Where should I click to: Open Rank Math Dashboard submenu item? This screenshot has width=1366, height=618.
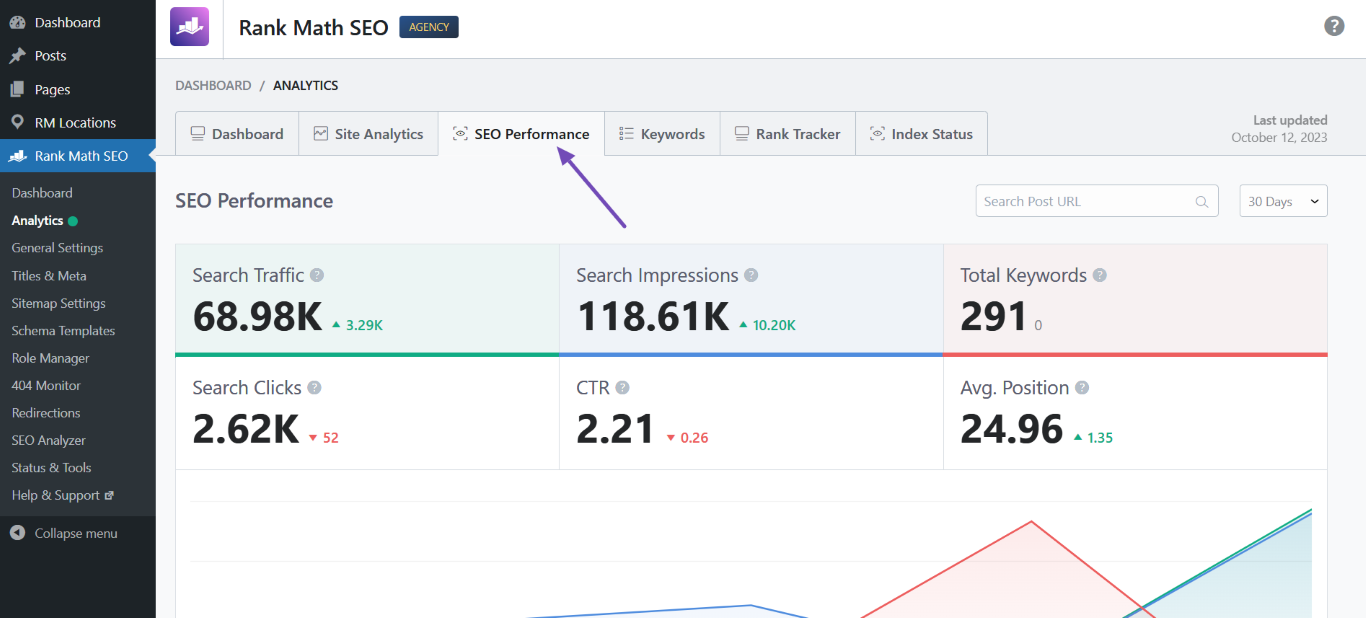point(42,193)
